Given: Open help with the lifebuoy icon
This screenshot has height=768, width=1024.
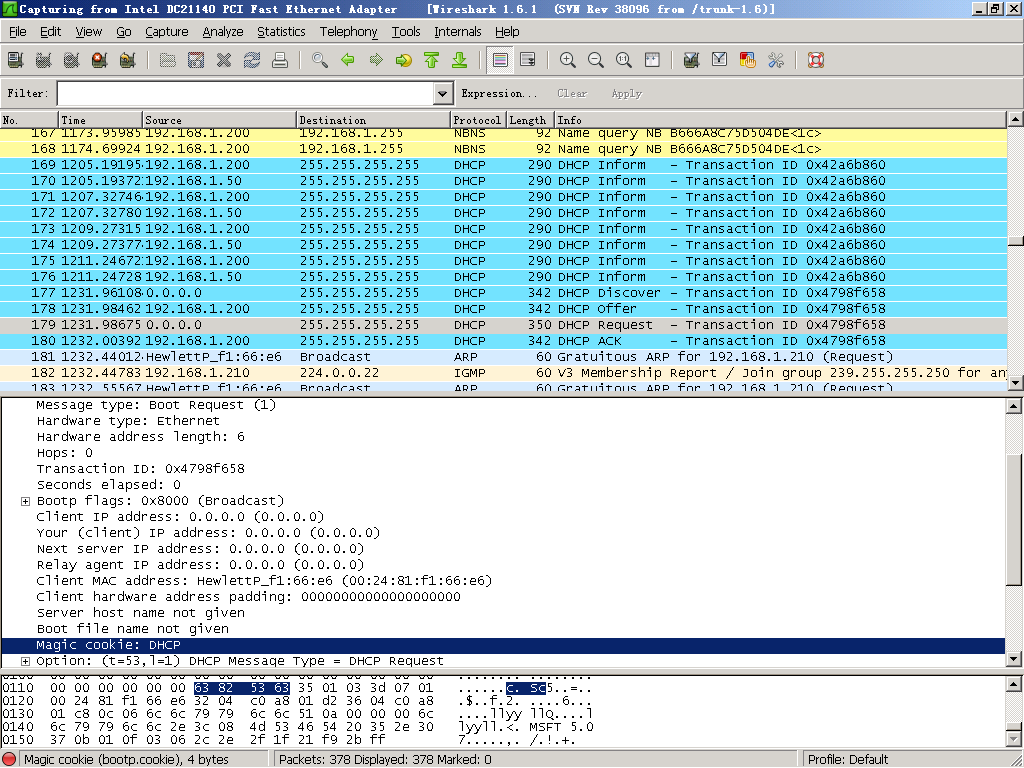Looking at the screenshot, I should (x=816, y=60).
